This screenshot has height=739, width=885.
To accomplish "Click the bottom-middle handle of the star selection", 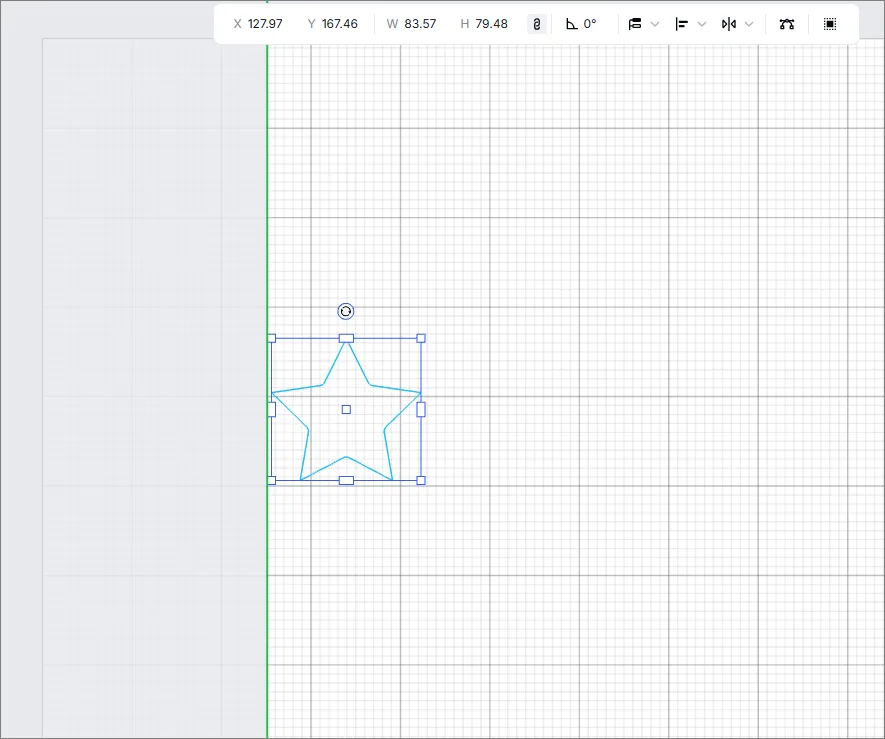I will (x=346, y=480).
